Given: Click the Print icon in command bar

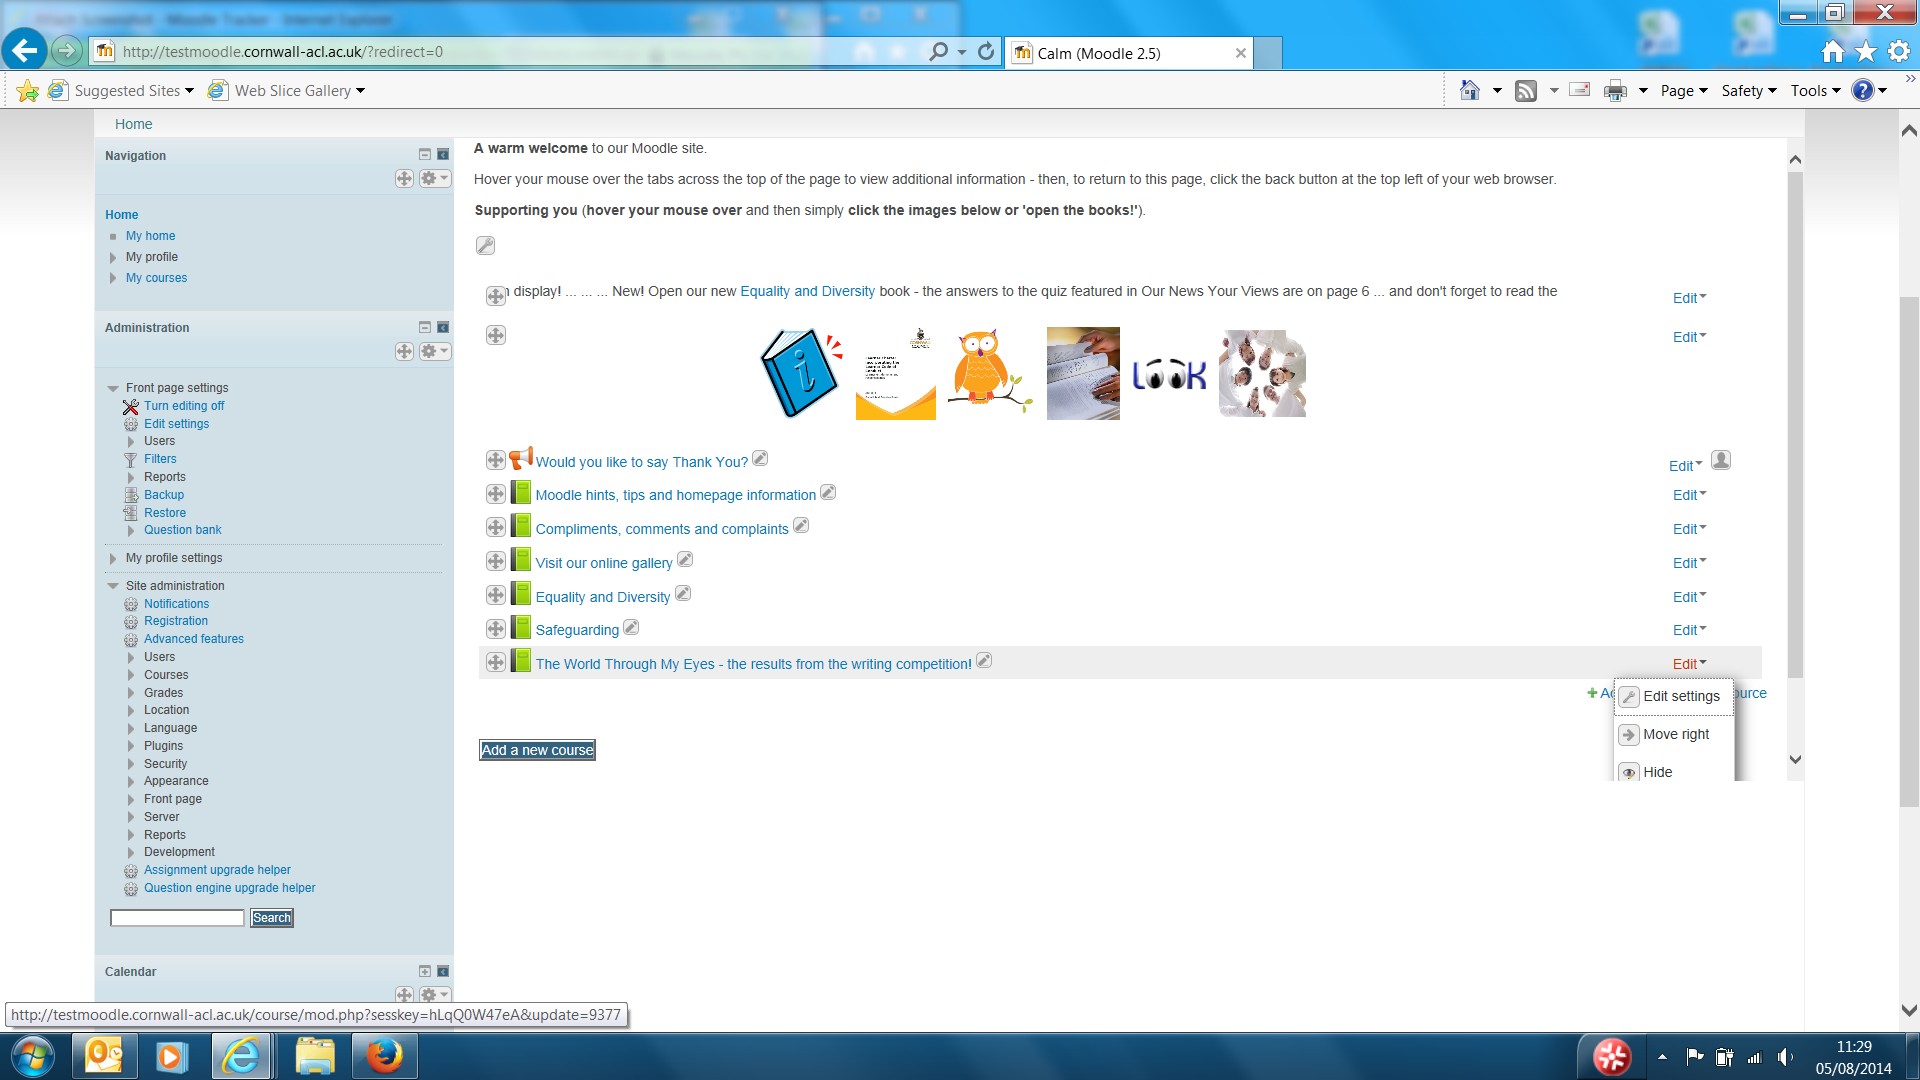Looking at the screenshot, I should click(x=1615, y=91).
